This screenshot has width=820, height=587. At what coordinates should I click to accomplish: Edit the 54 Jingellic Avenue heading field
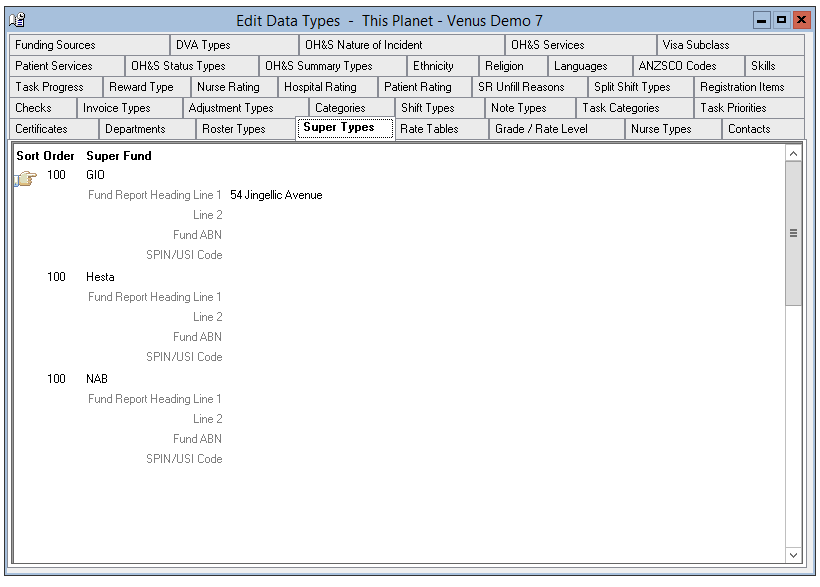click(x=276, y=195)
